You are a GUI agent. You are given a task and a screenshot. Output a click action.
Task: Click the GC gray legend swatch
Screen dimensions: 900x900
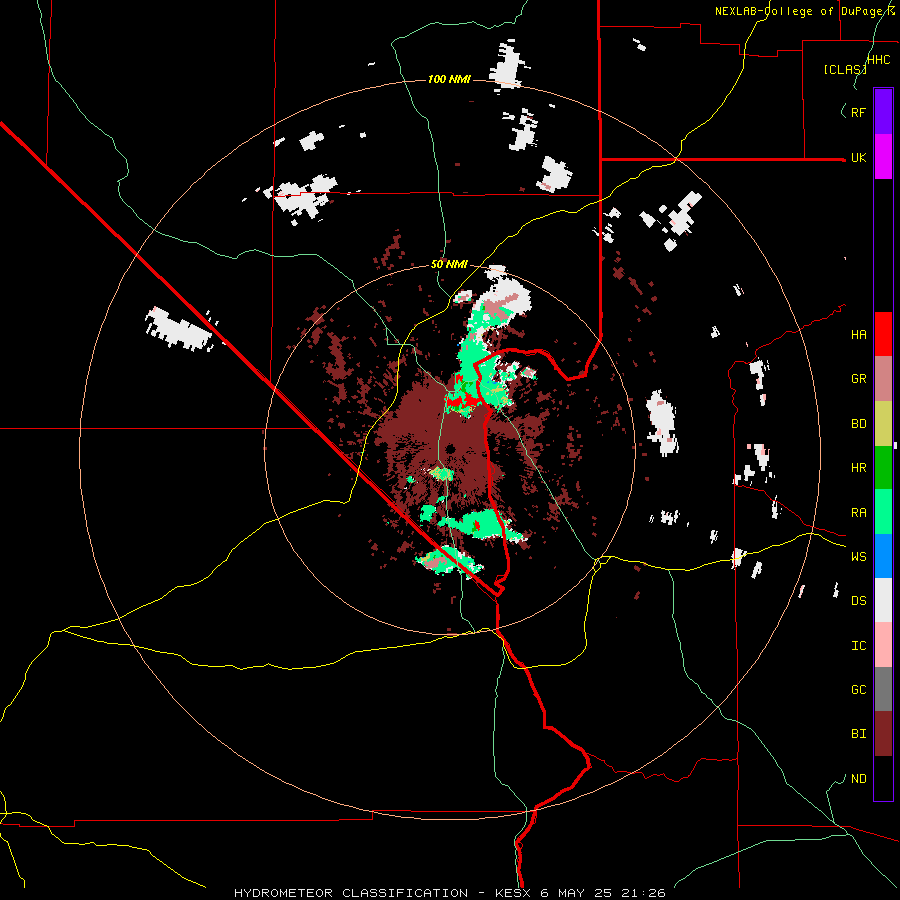(x=883, y=689)
